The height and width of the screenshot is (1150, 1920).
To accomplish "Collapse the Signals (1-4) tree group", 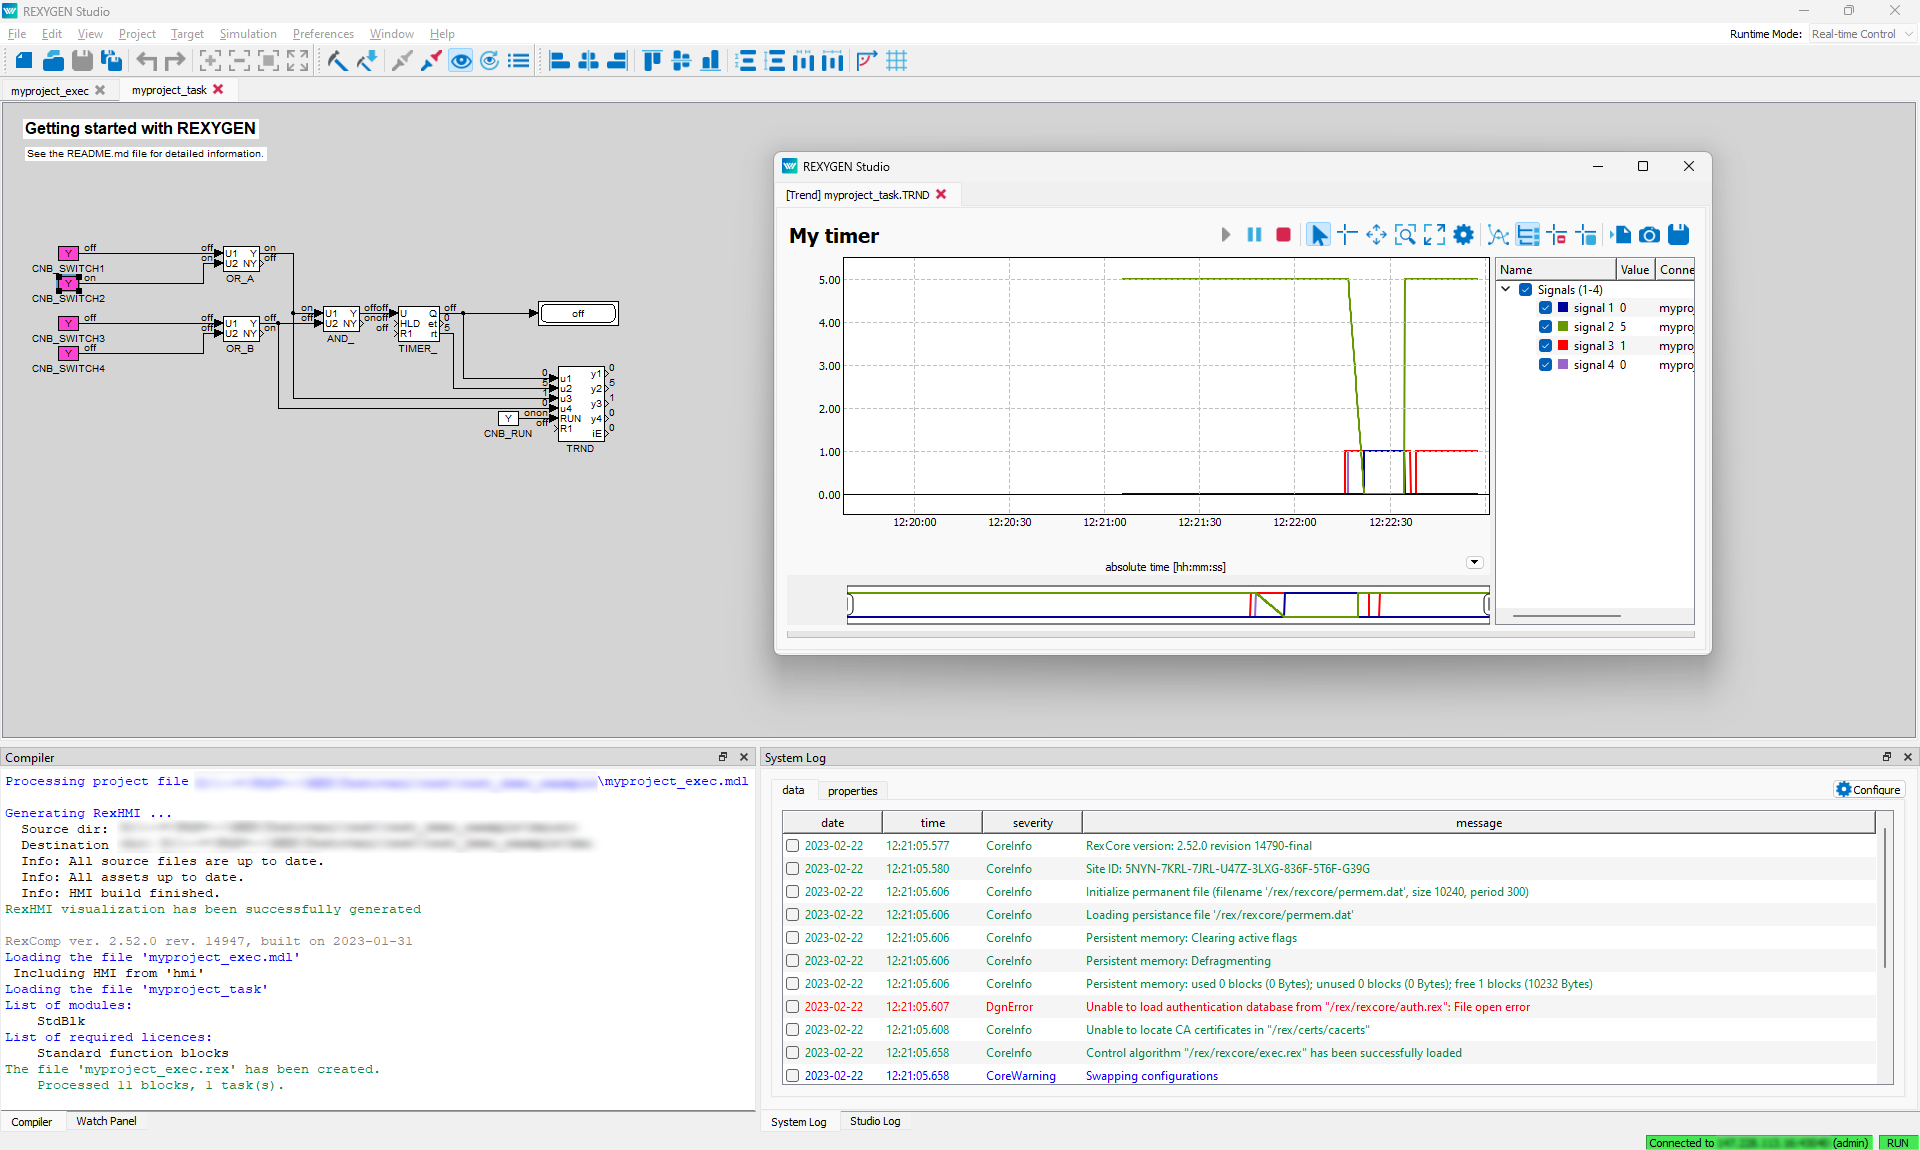I will [1506, 289].
